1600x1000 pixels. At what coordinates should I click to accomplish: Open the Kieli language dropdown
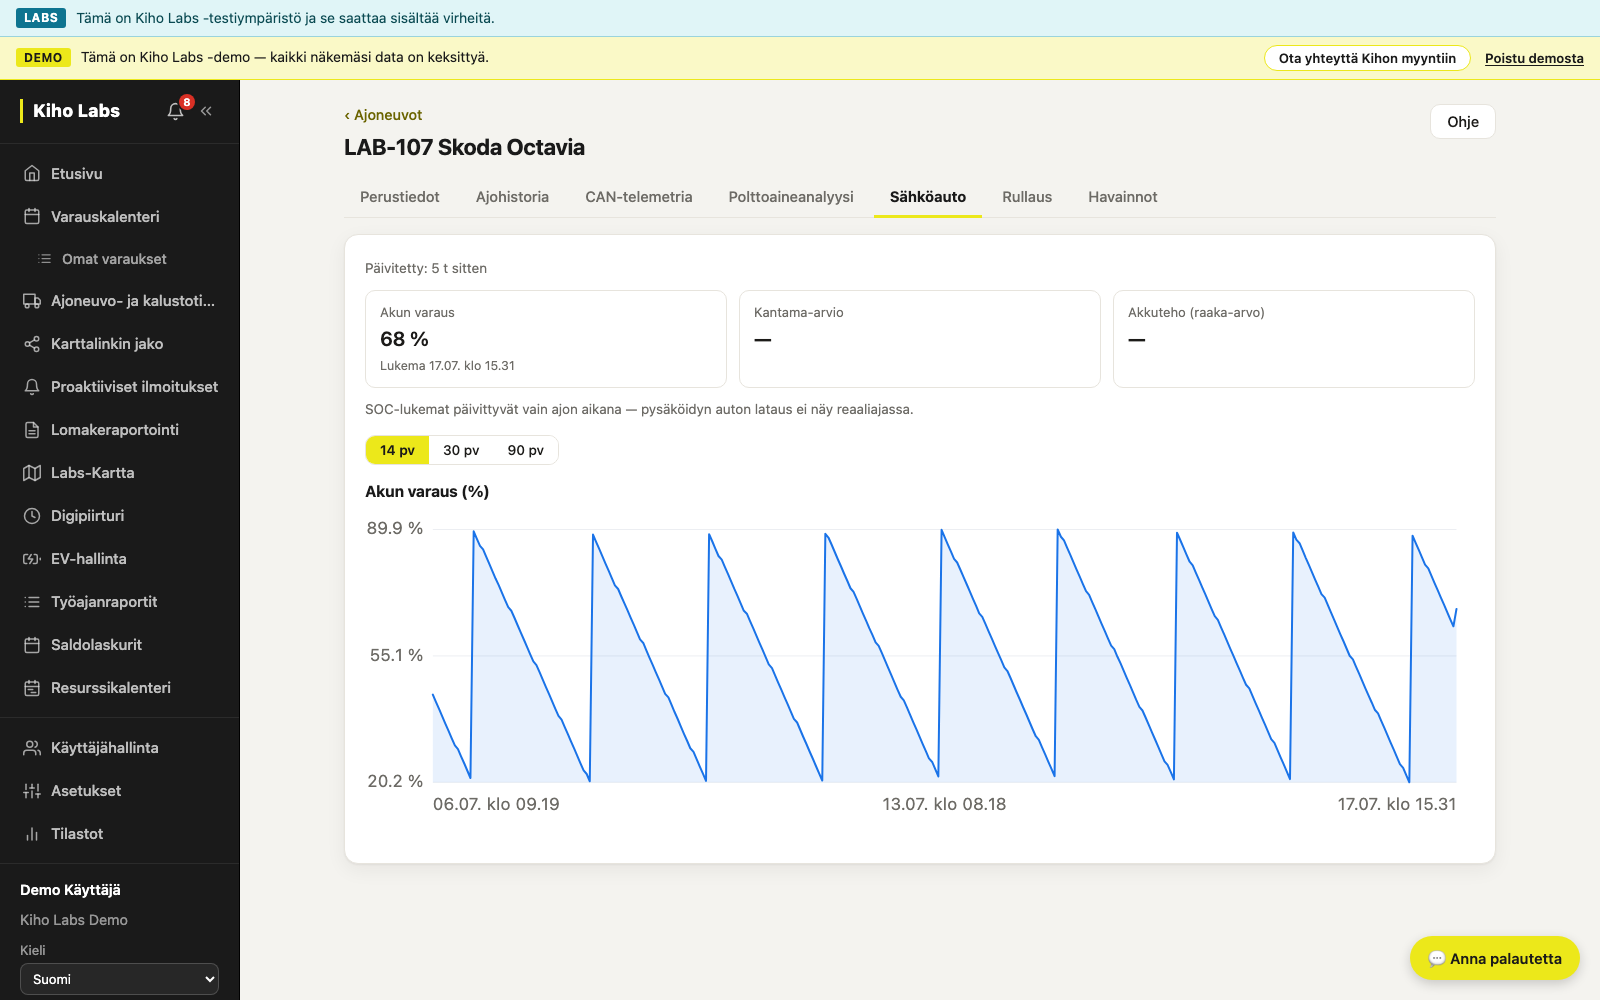[x=119, y=979]
